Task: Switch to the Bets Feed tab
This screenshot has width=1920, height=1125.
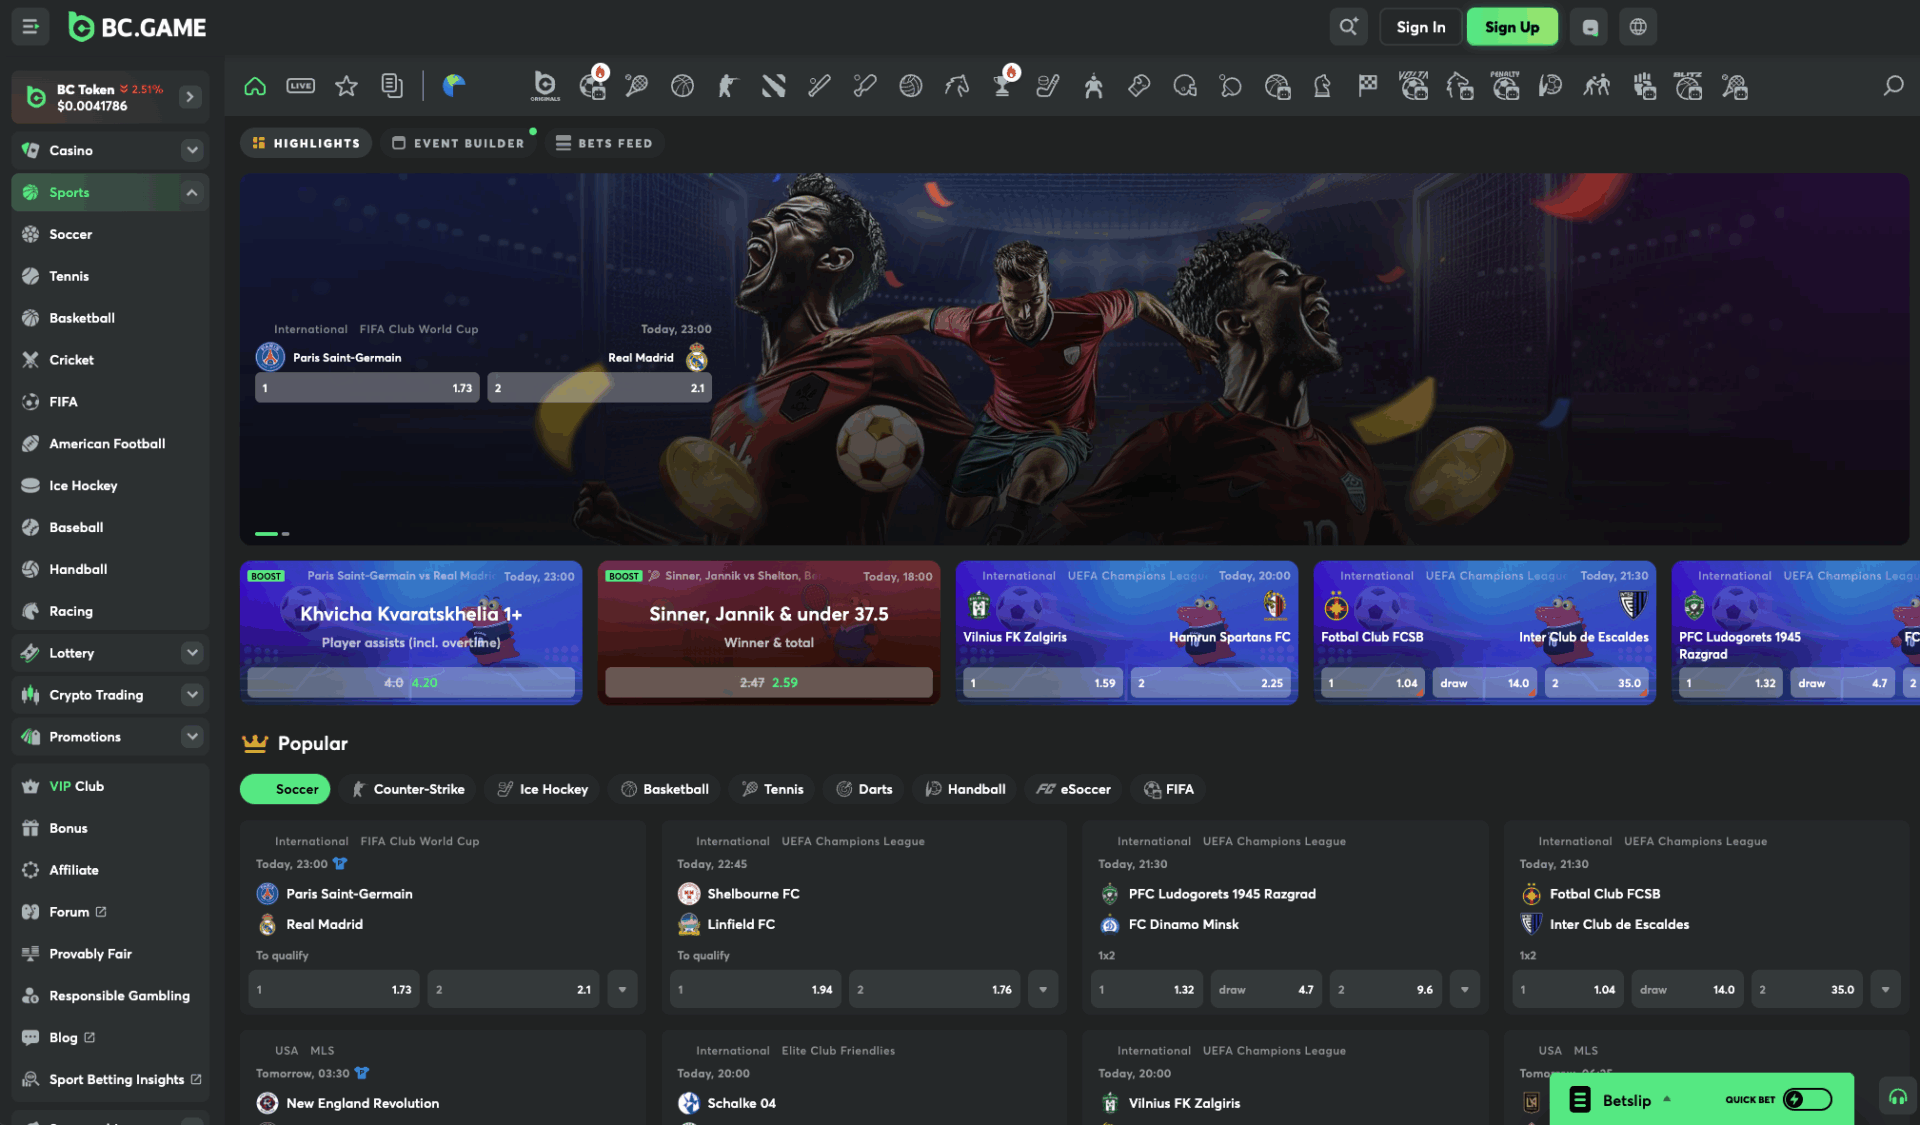Action: click(x=604, y=143)
